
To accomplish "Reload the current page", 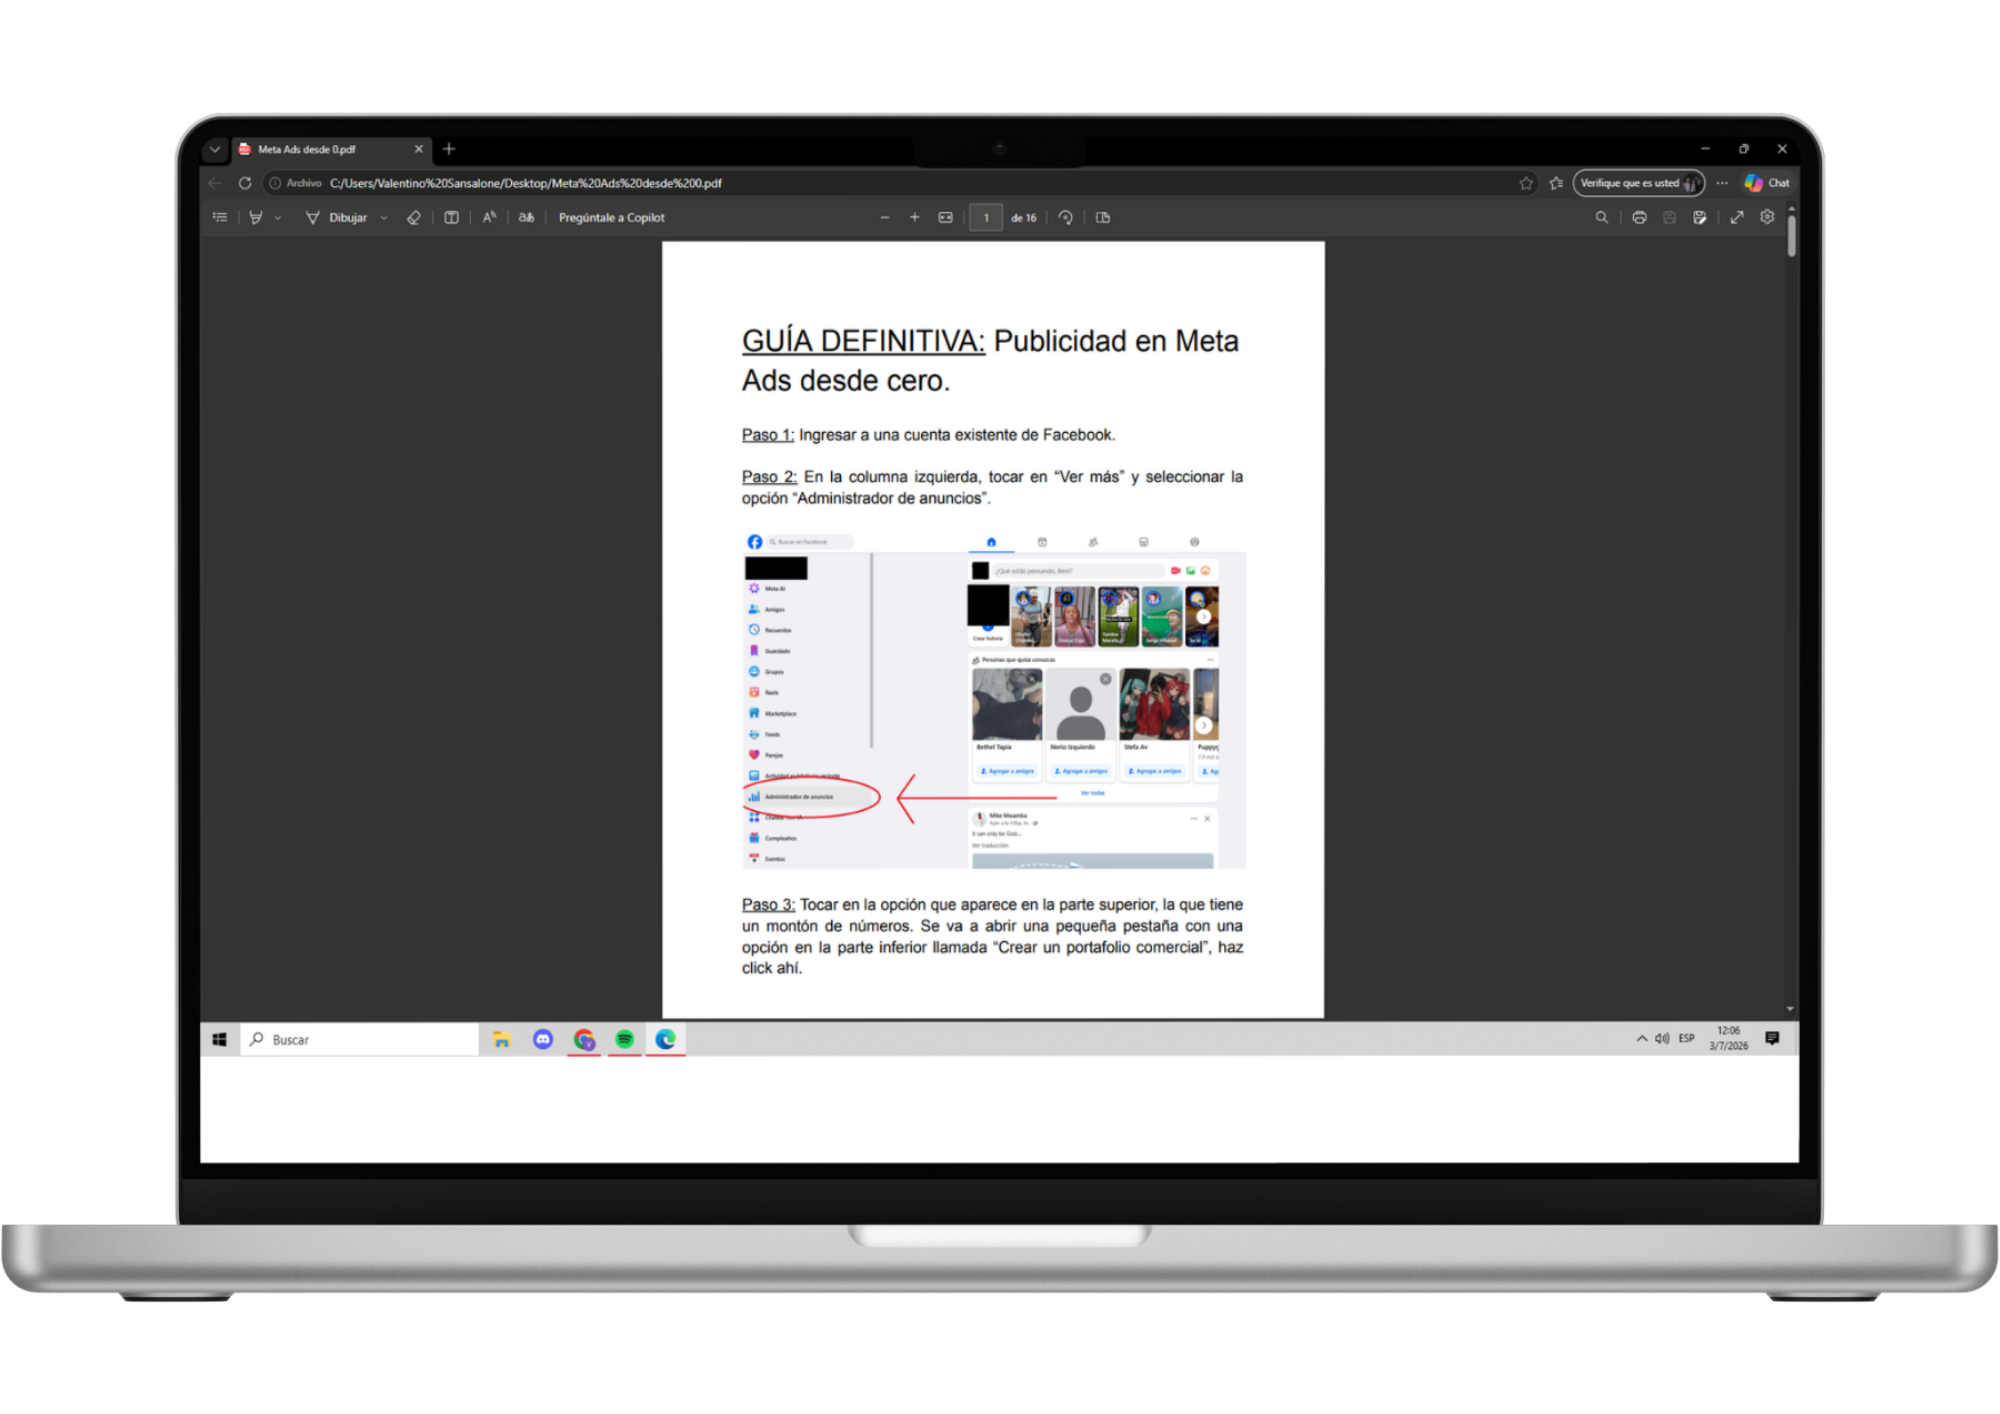I will click(x=245, y=183).
